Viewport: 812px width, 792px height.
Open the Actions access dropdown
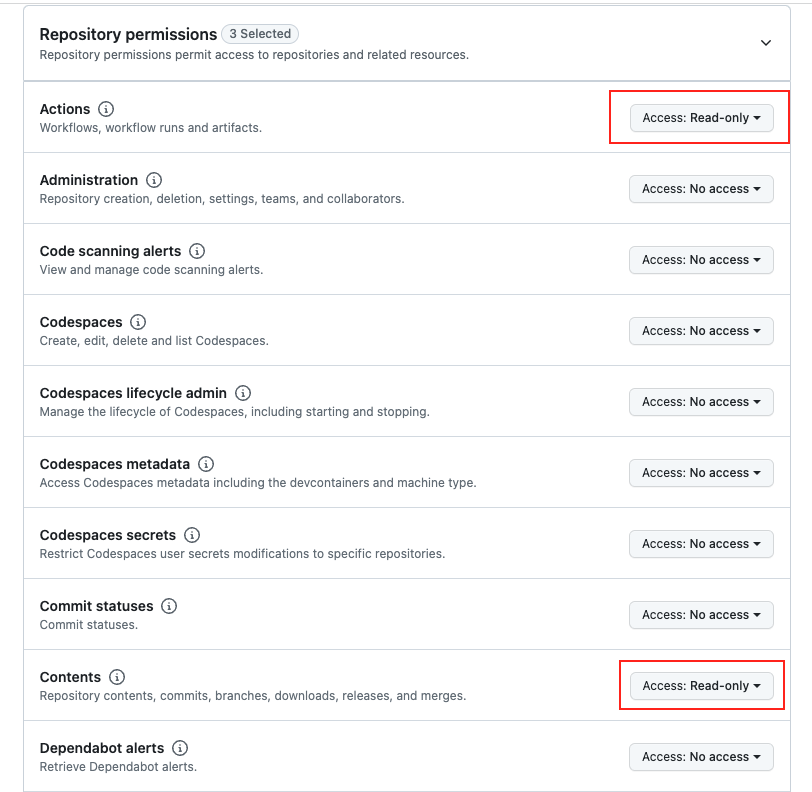pos(701,118)
